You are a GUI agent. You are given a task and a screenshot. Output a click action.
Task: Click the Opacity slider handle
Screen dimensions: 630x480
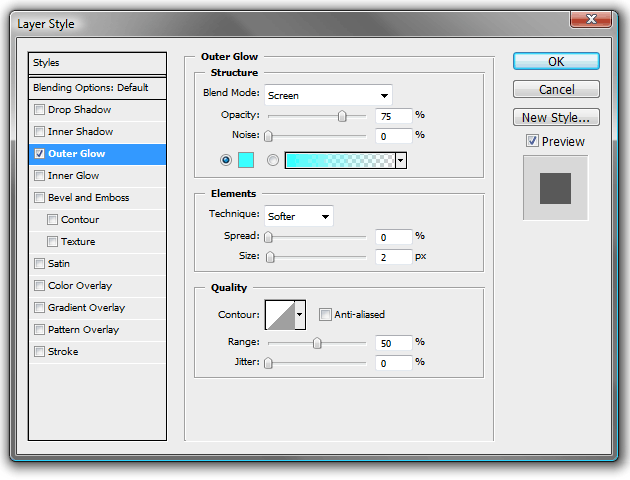coord(342,116)
